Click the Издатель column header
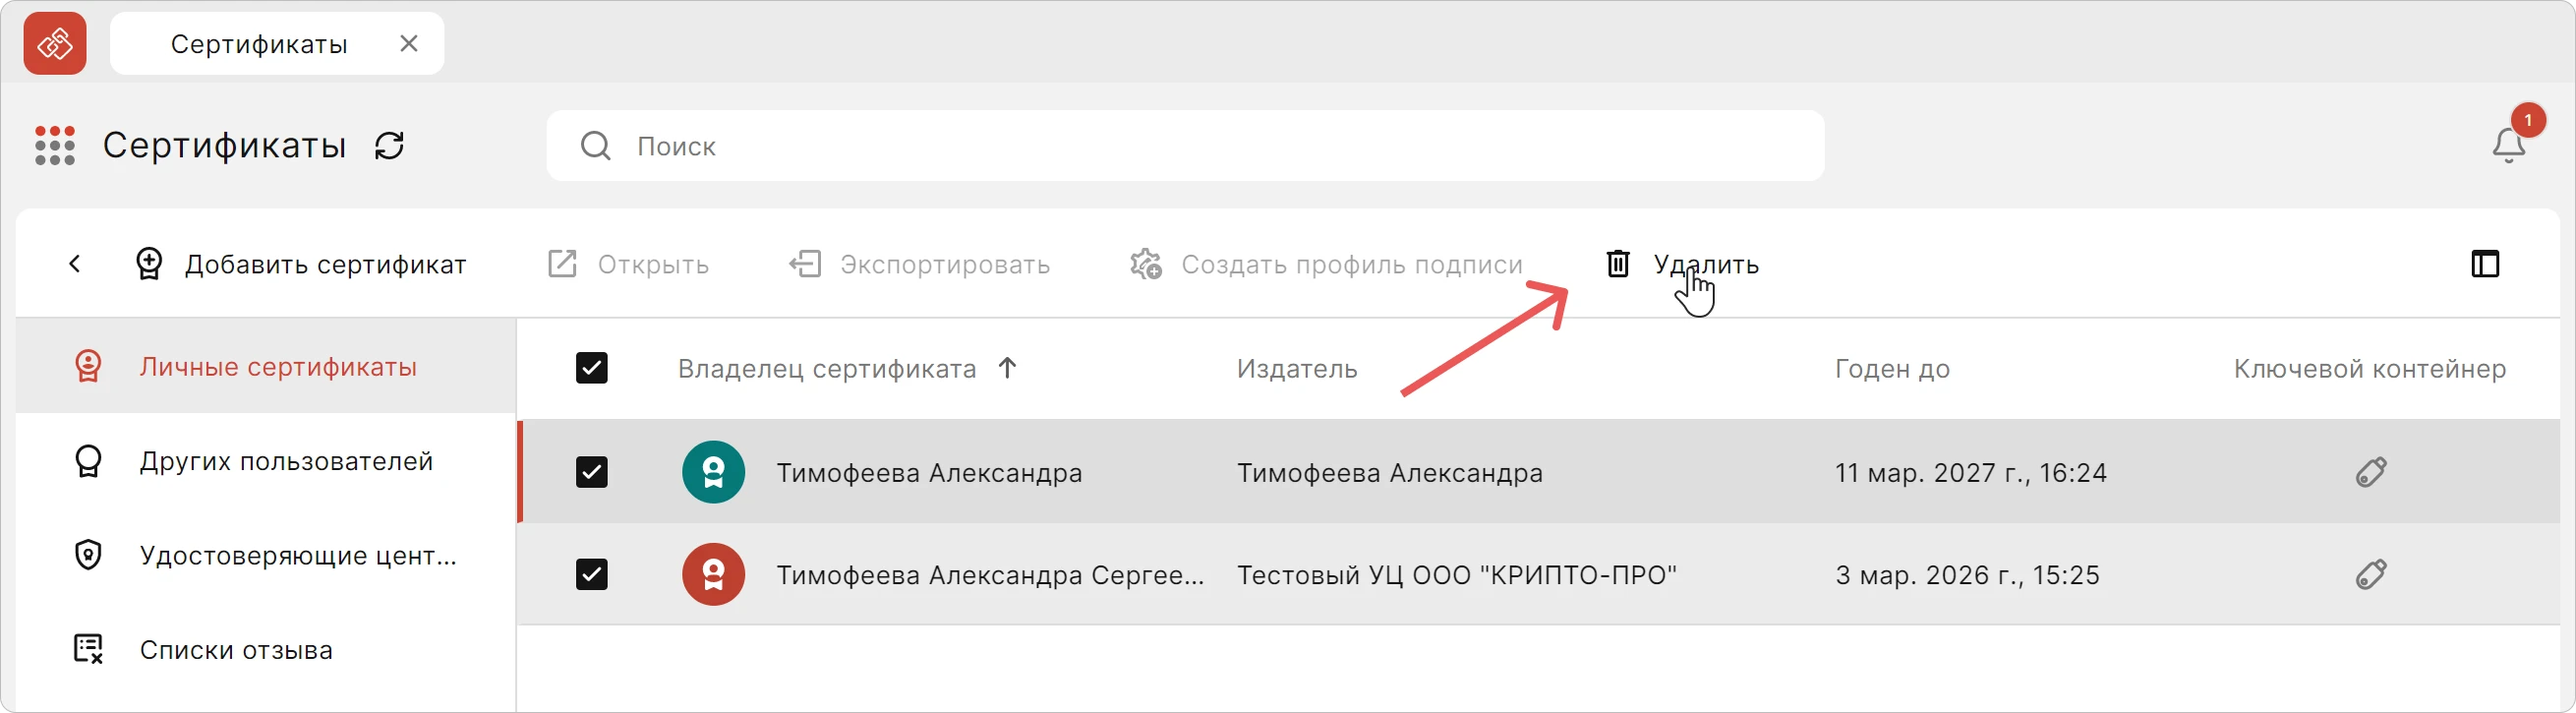2576x713 pixels. tap(1297, 369)
